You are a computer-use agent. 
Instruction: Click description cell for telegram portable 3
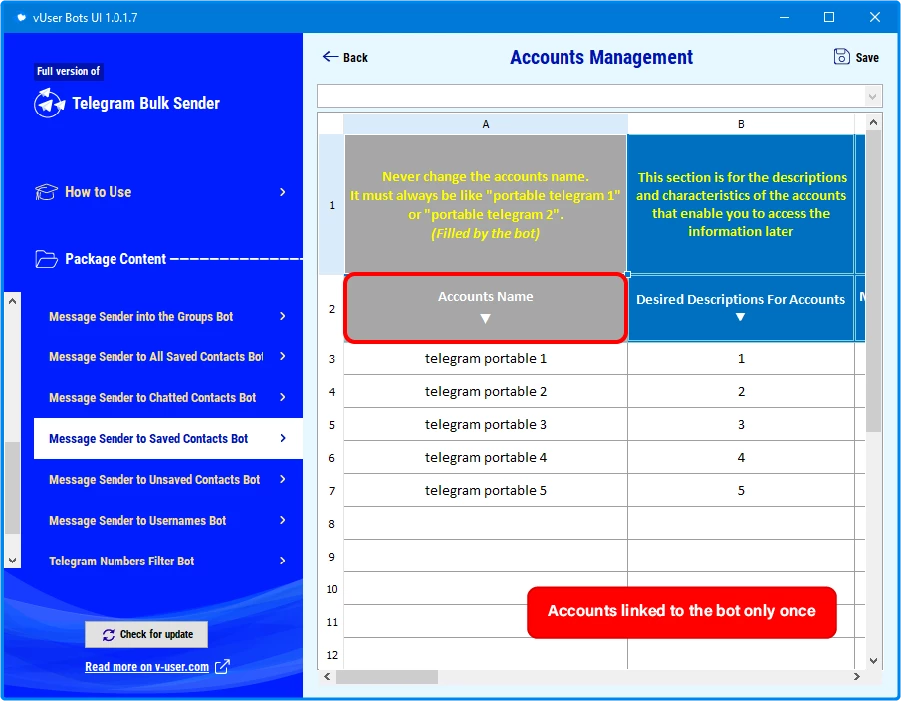click(x=741, y=425)
